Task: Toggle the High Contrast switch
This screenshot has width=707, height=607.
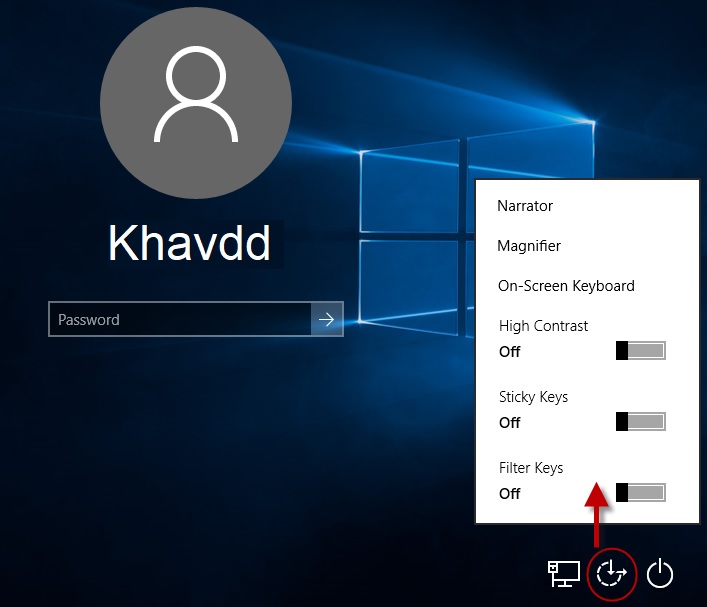Action: click(640, 350)
